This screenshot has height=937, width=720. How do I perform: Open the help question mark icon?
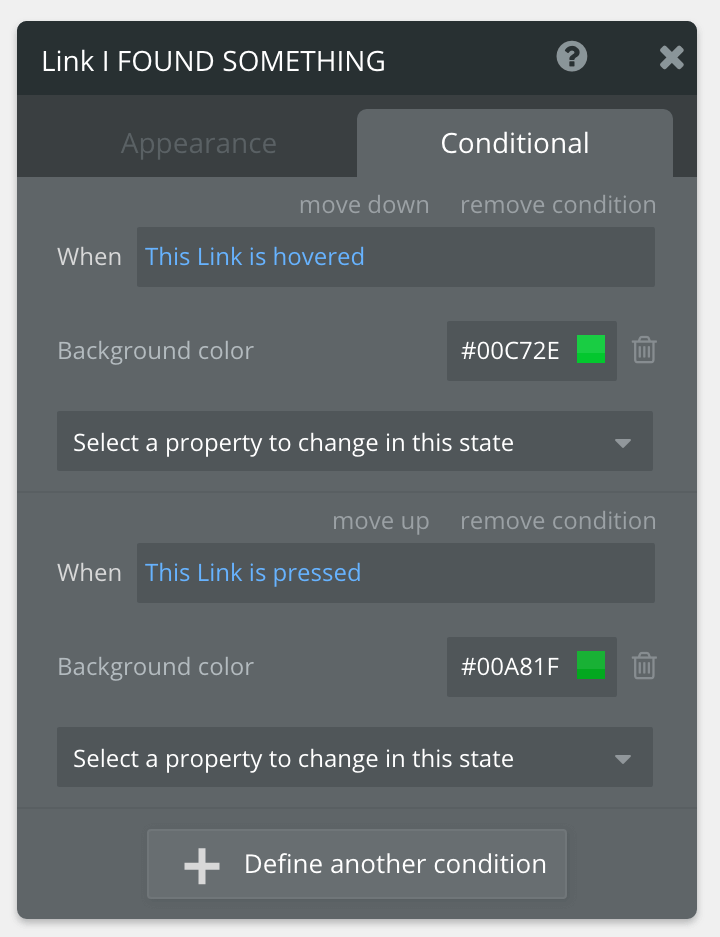(x=571, y=57)
